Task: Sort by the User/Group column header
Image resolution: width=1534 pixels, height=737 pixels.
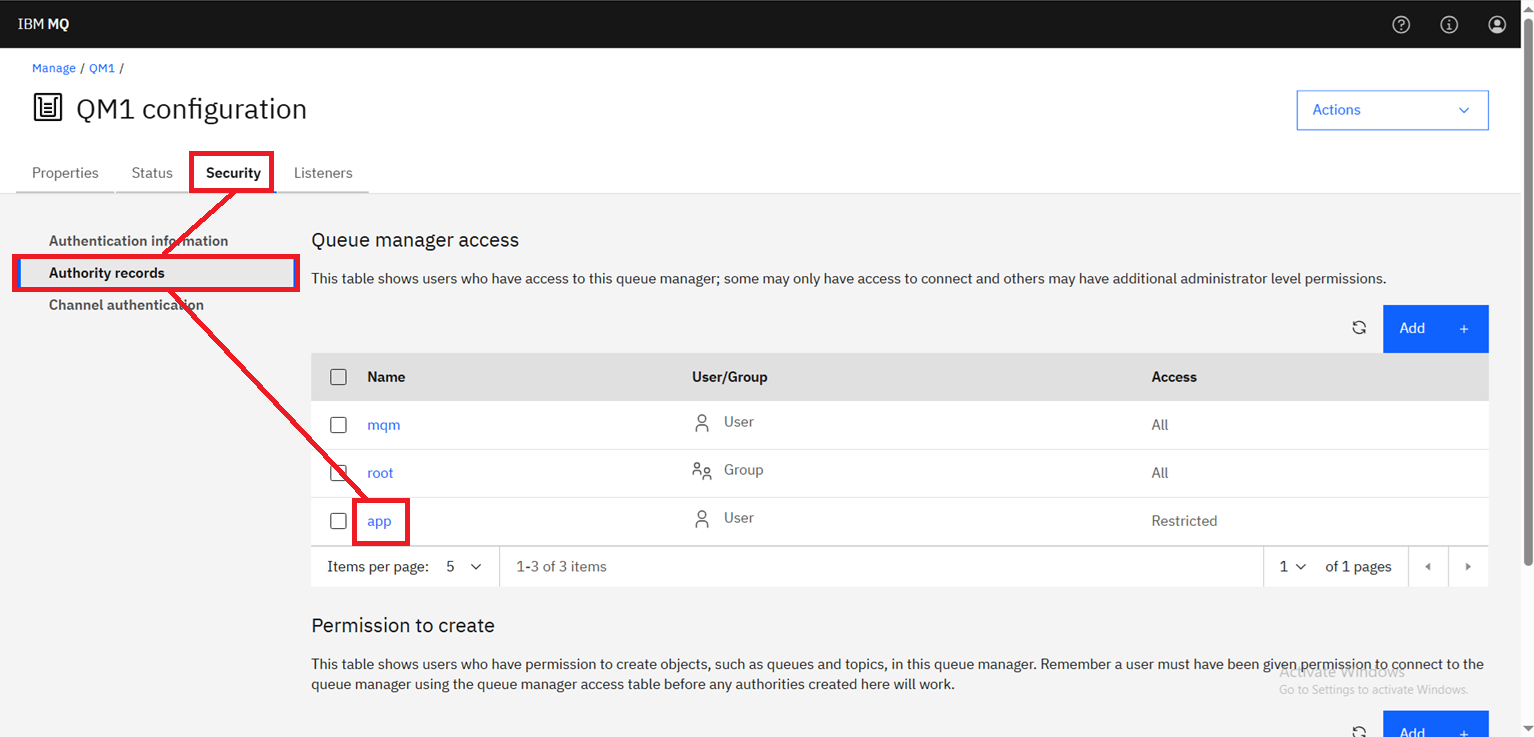Action: pyautogui.click(x=730, y=377)
